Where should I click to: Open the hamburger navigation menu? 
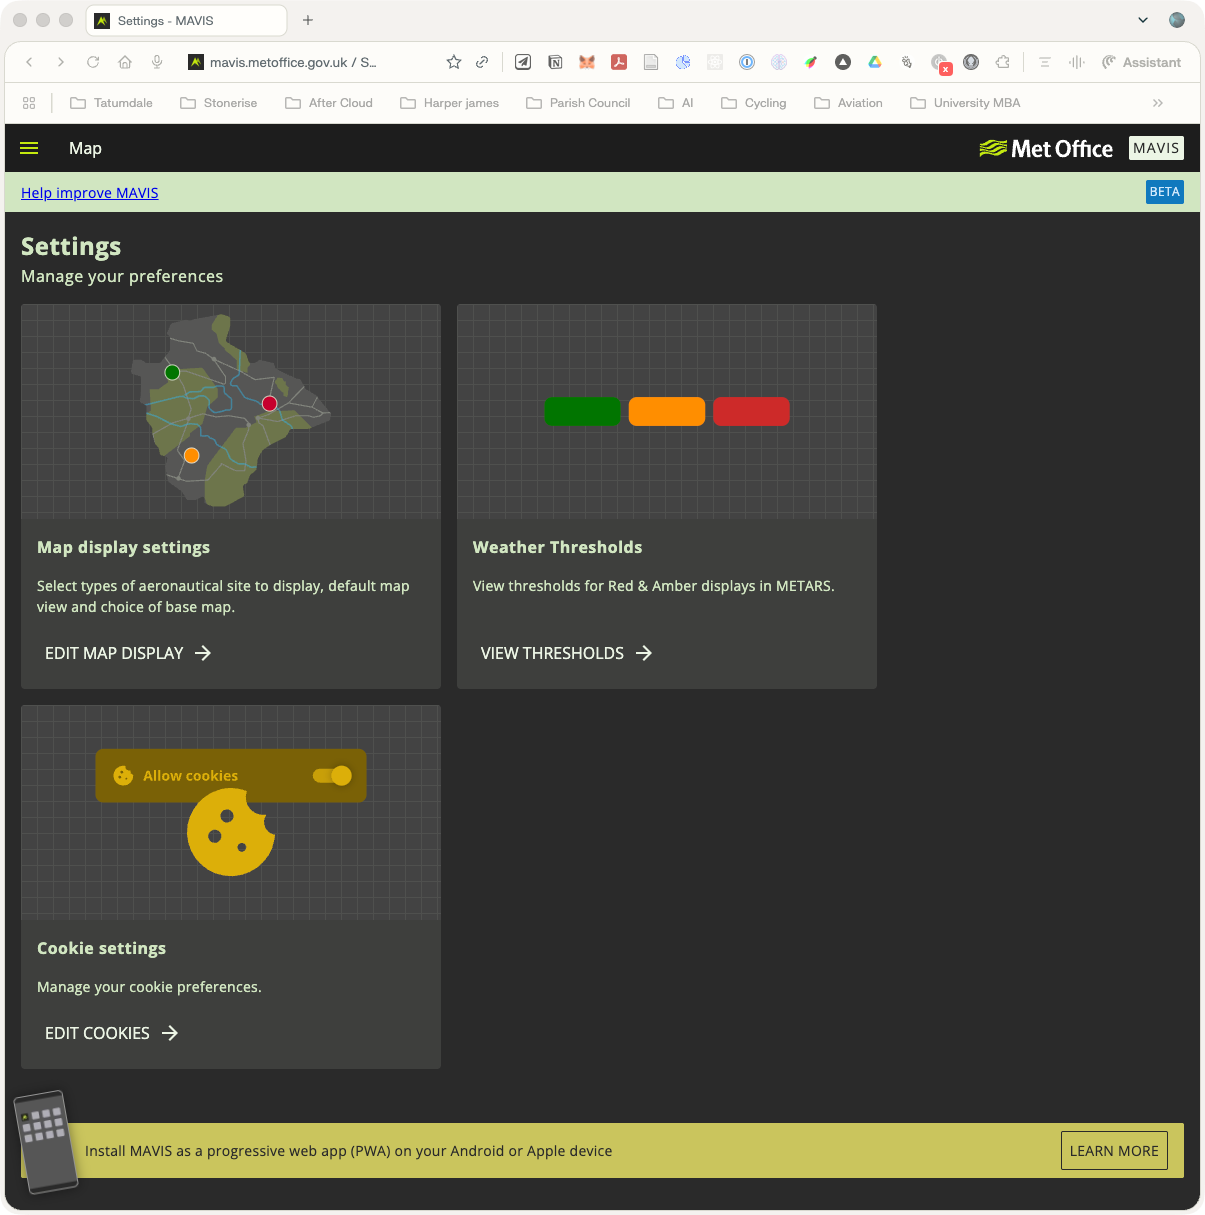point(29,148)
